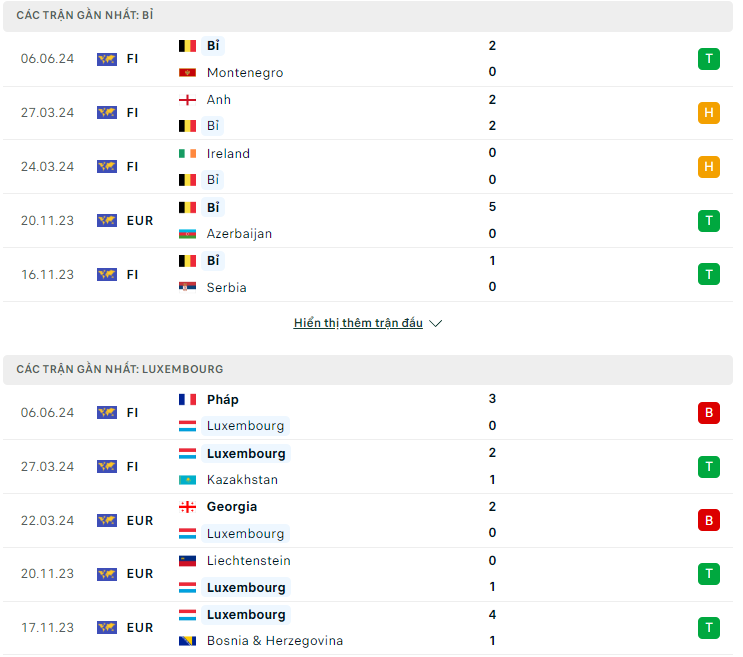The width and height of the screenshot is (743, 657).
Task: Select the Các trận gần nhất: Luxembourg header
Action: (368, 369)
